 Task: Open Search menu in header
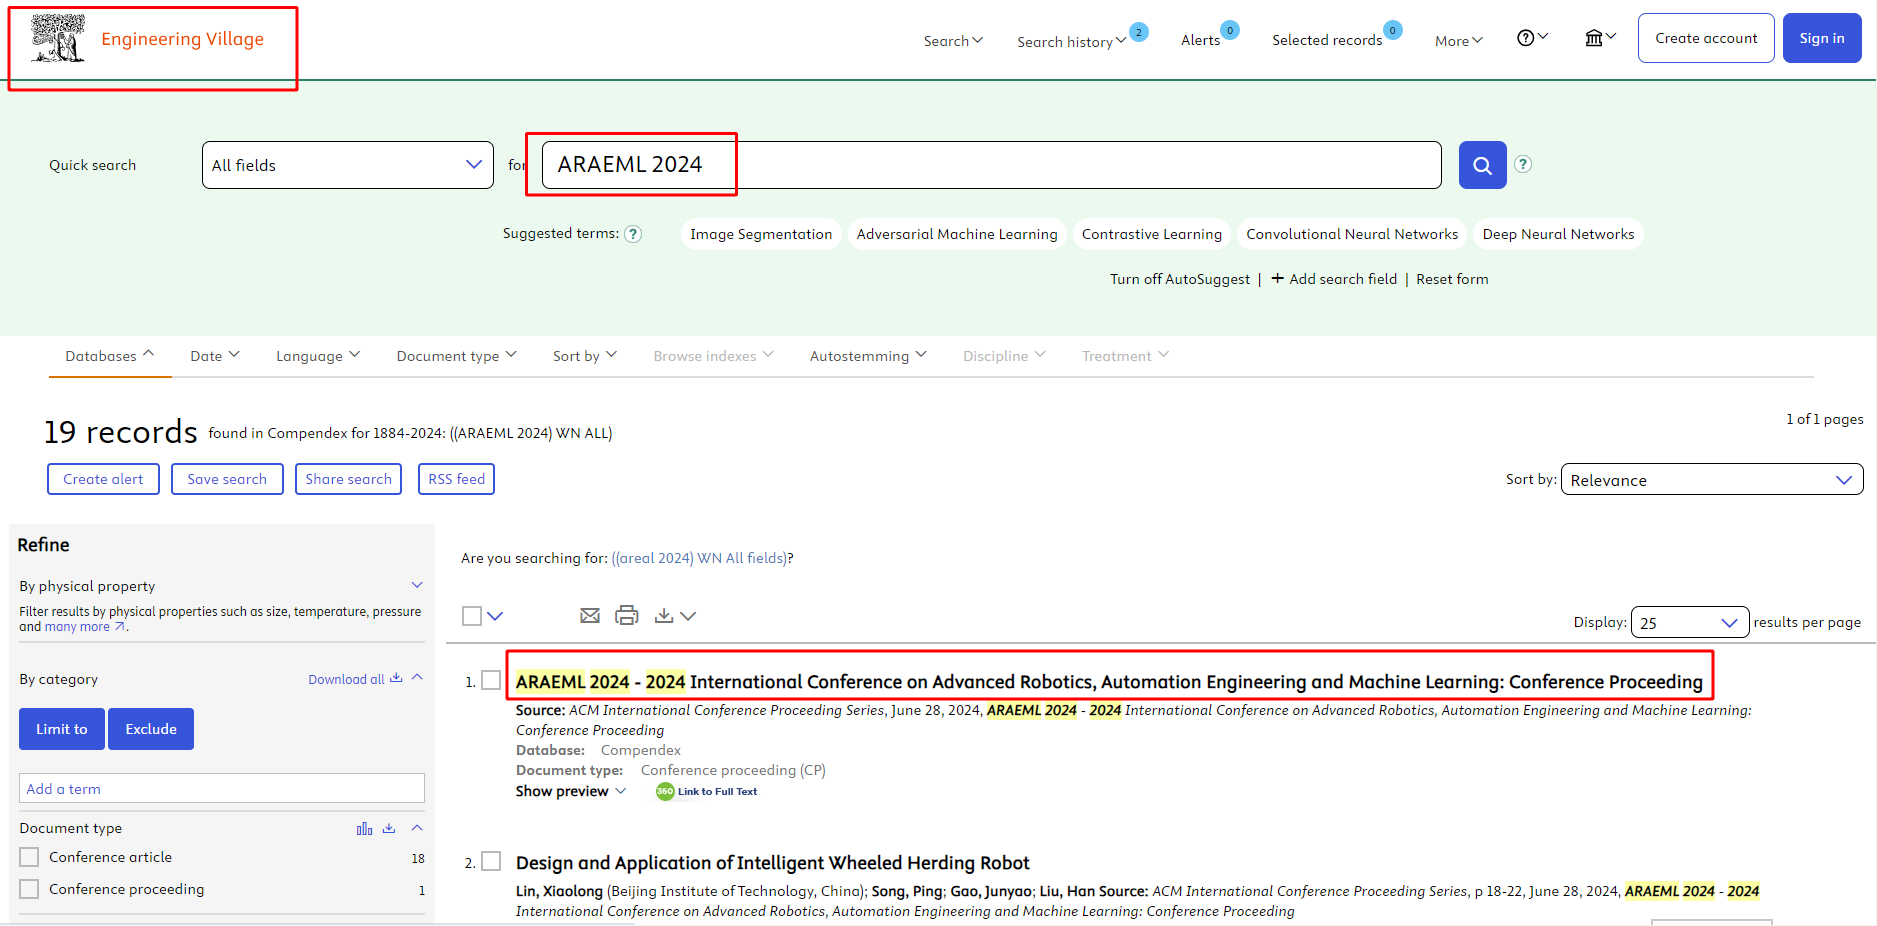coord(953,41)
